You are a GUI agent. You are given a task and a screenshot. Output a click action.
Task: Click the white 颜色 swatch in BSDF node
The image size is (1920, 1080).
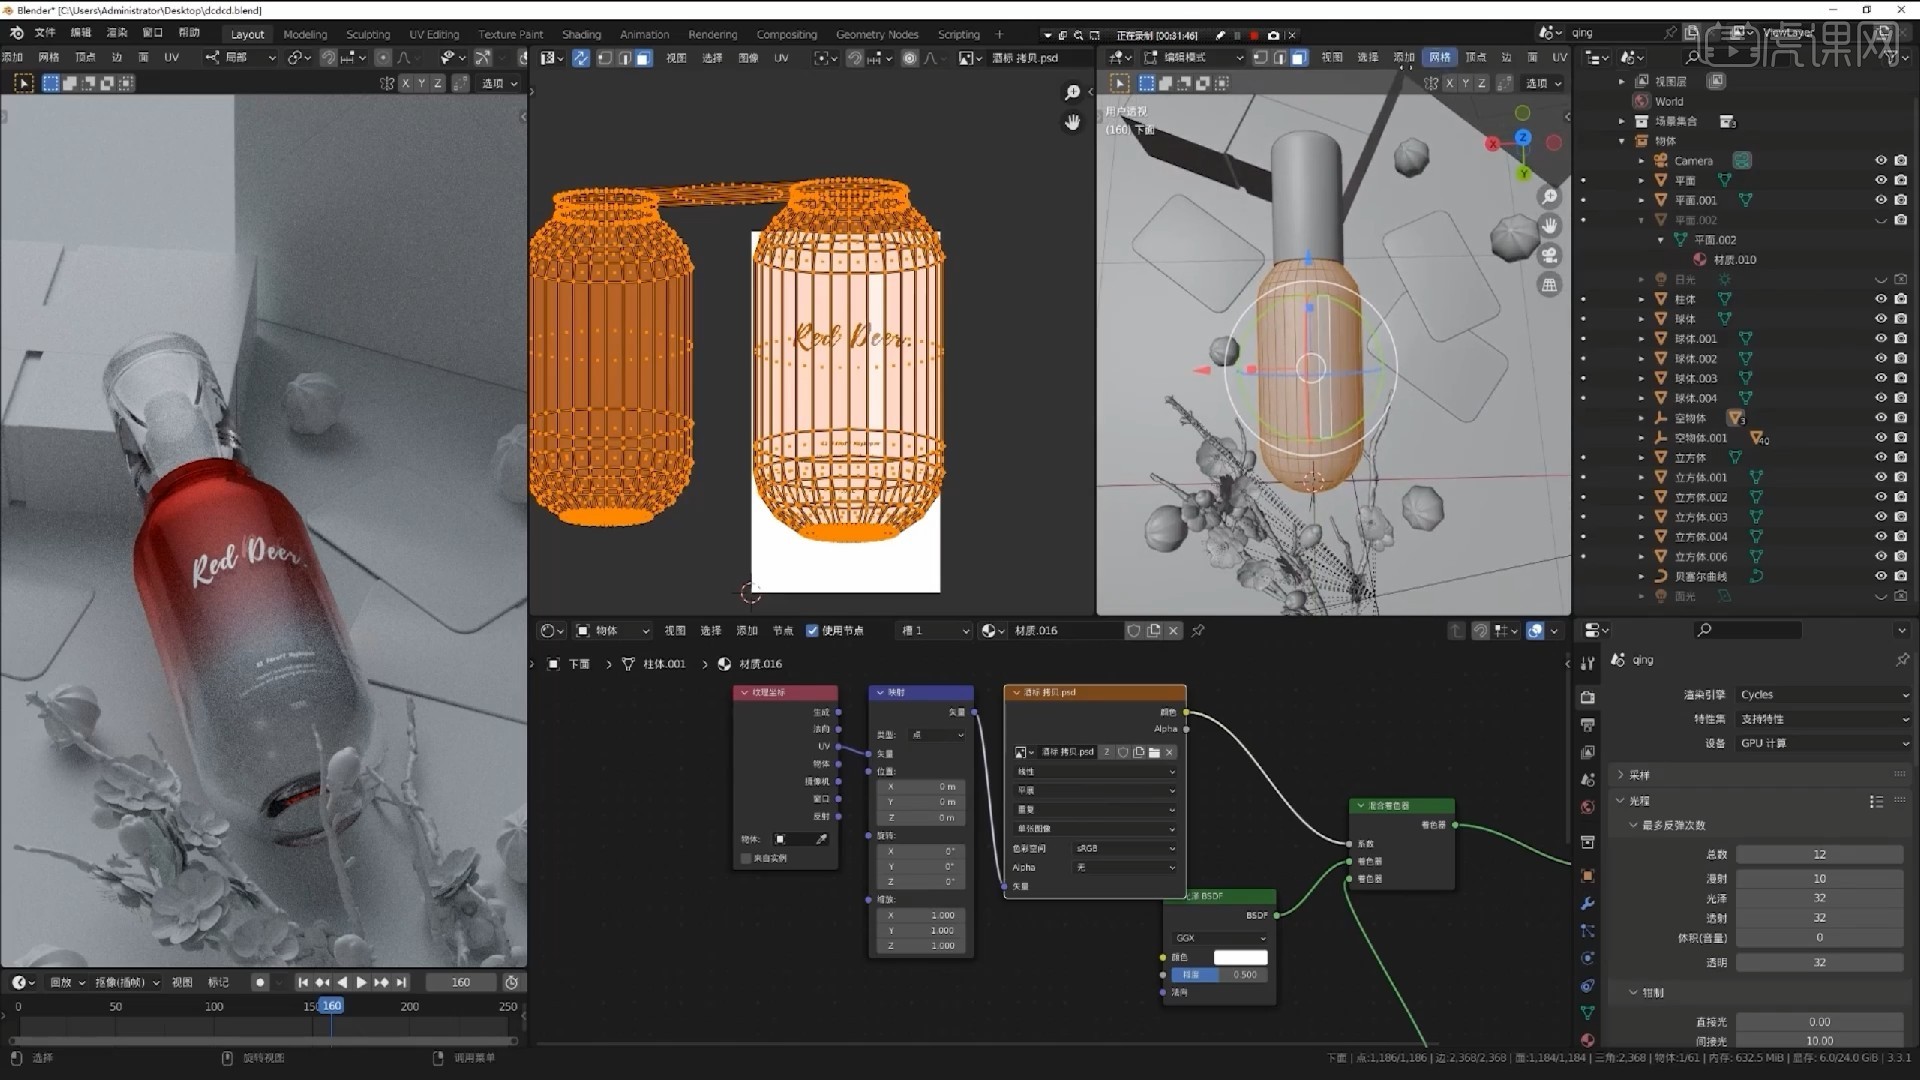point(1240,958)
